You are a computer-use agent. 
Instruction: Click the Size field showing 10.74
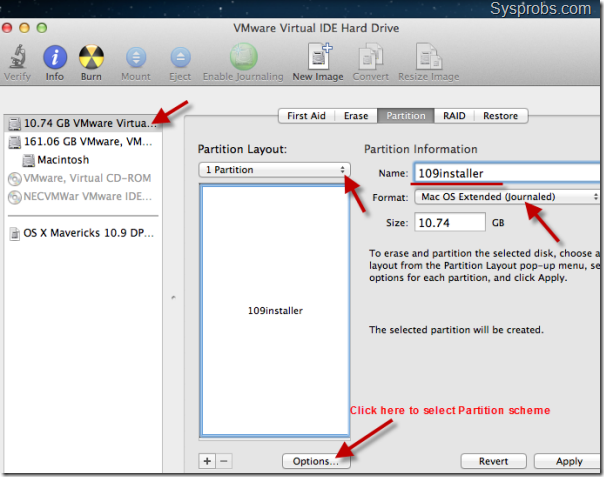click(x=450, y=222)
